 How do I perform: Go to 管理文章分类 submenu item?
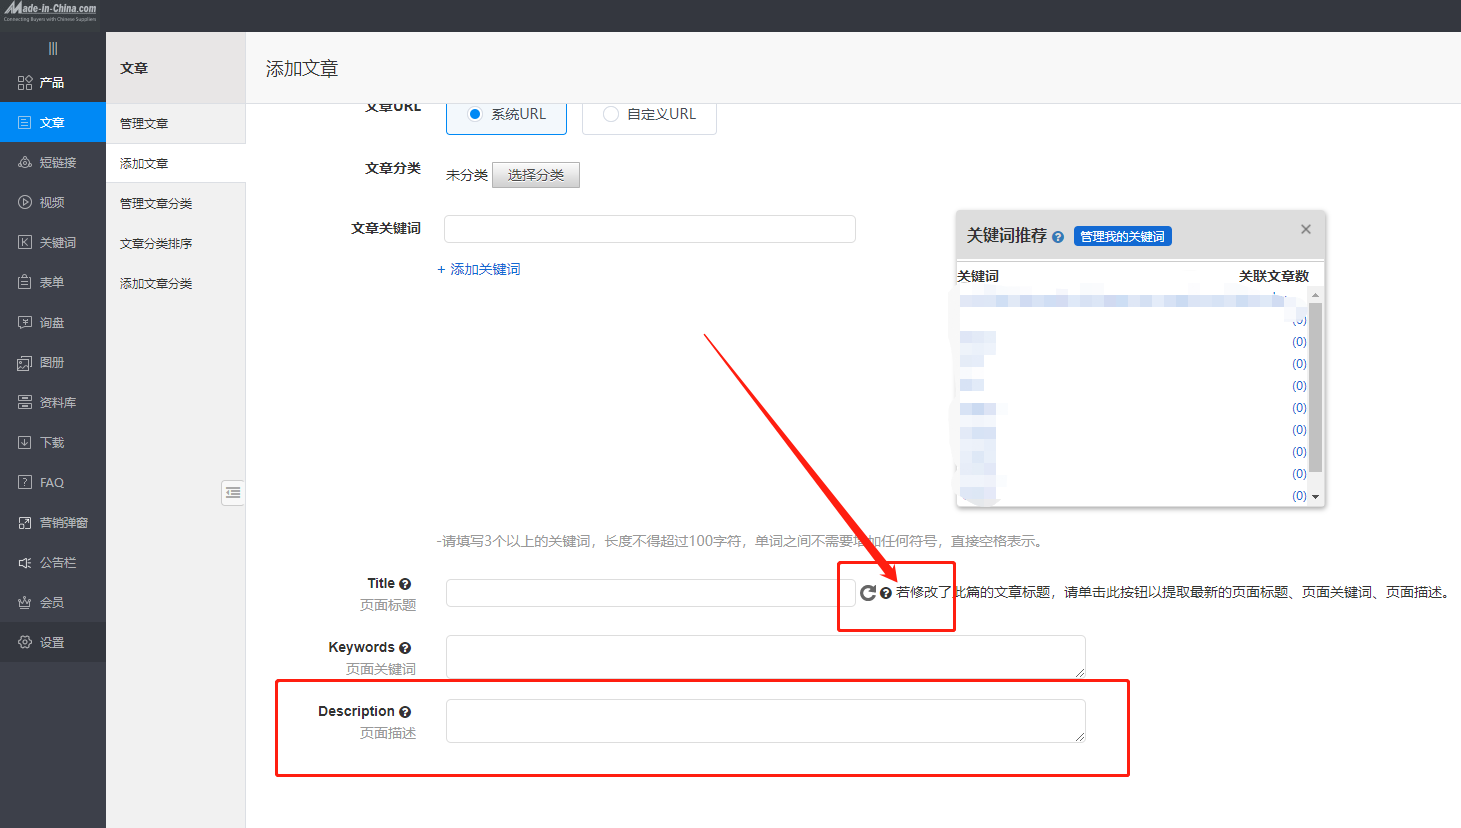point(156,203)
